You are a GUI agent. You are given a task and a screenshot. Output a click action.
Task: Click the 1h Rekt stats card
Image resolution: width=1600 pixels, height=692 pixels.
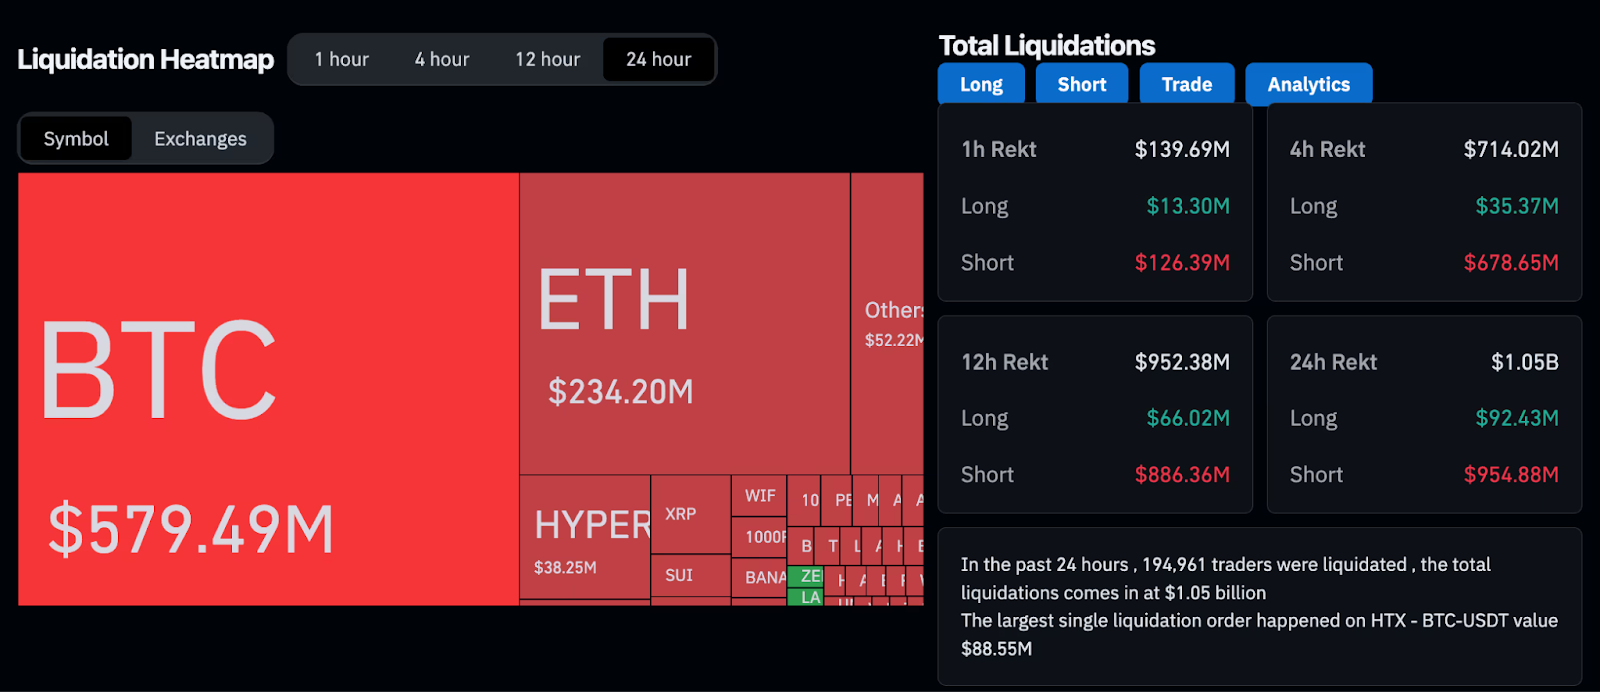pos(1095,203)
